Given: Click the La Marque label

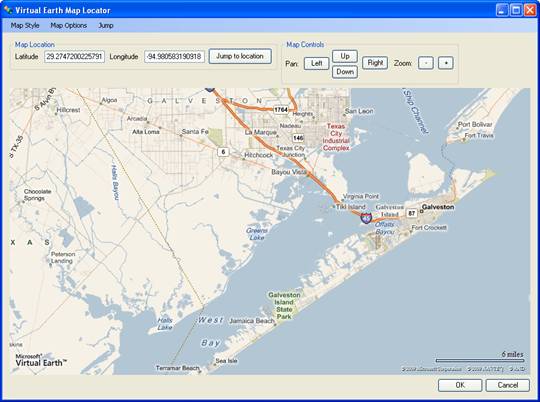Looking at the screenshot, I should click(260, 132).
